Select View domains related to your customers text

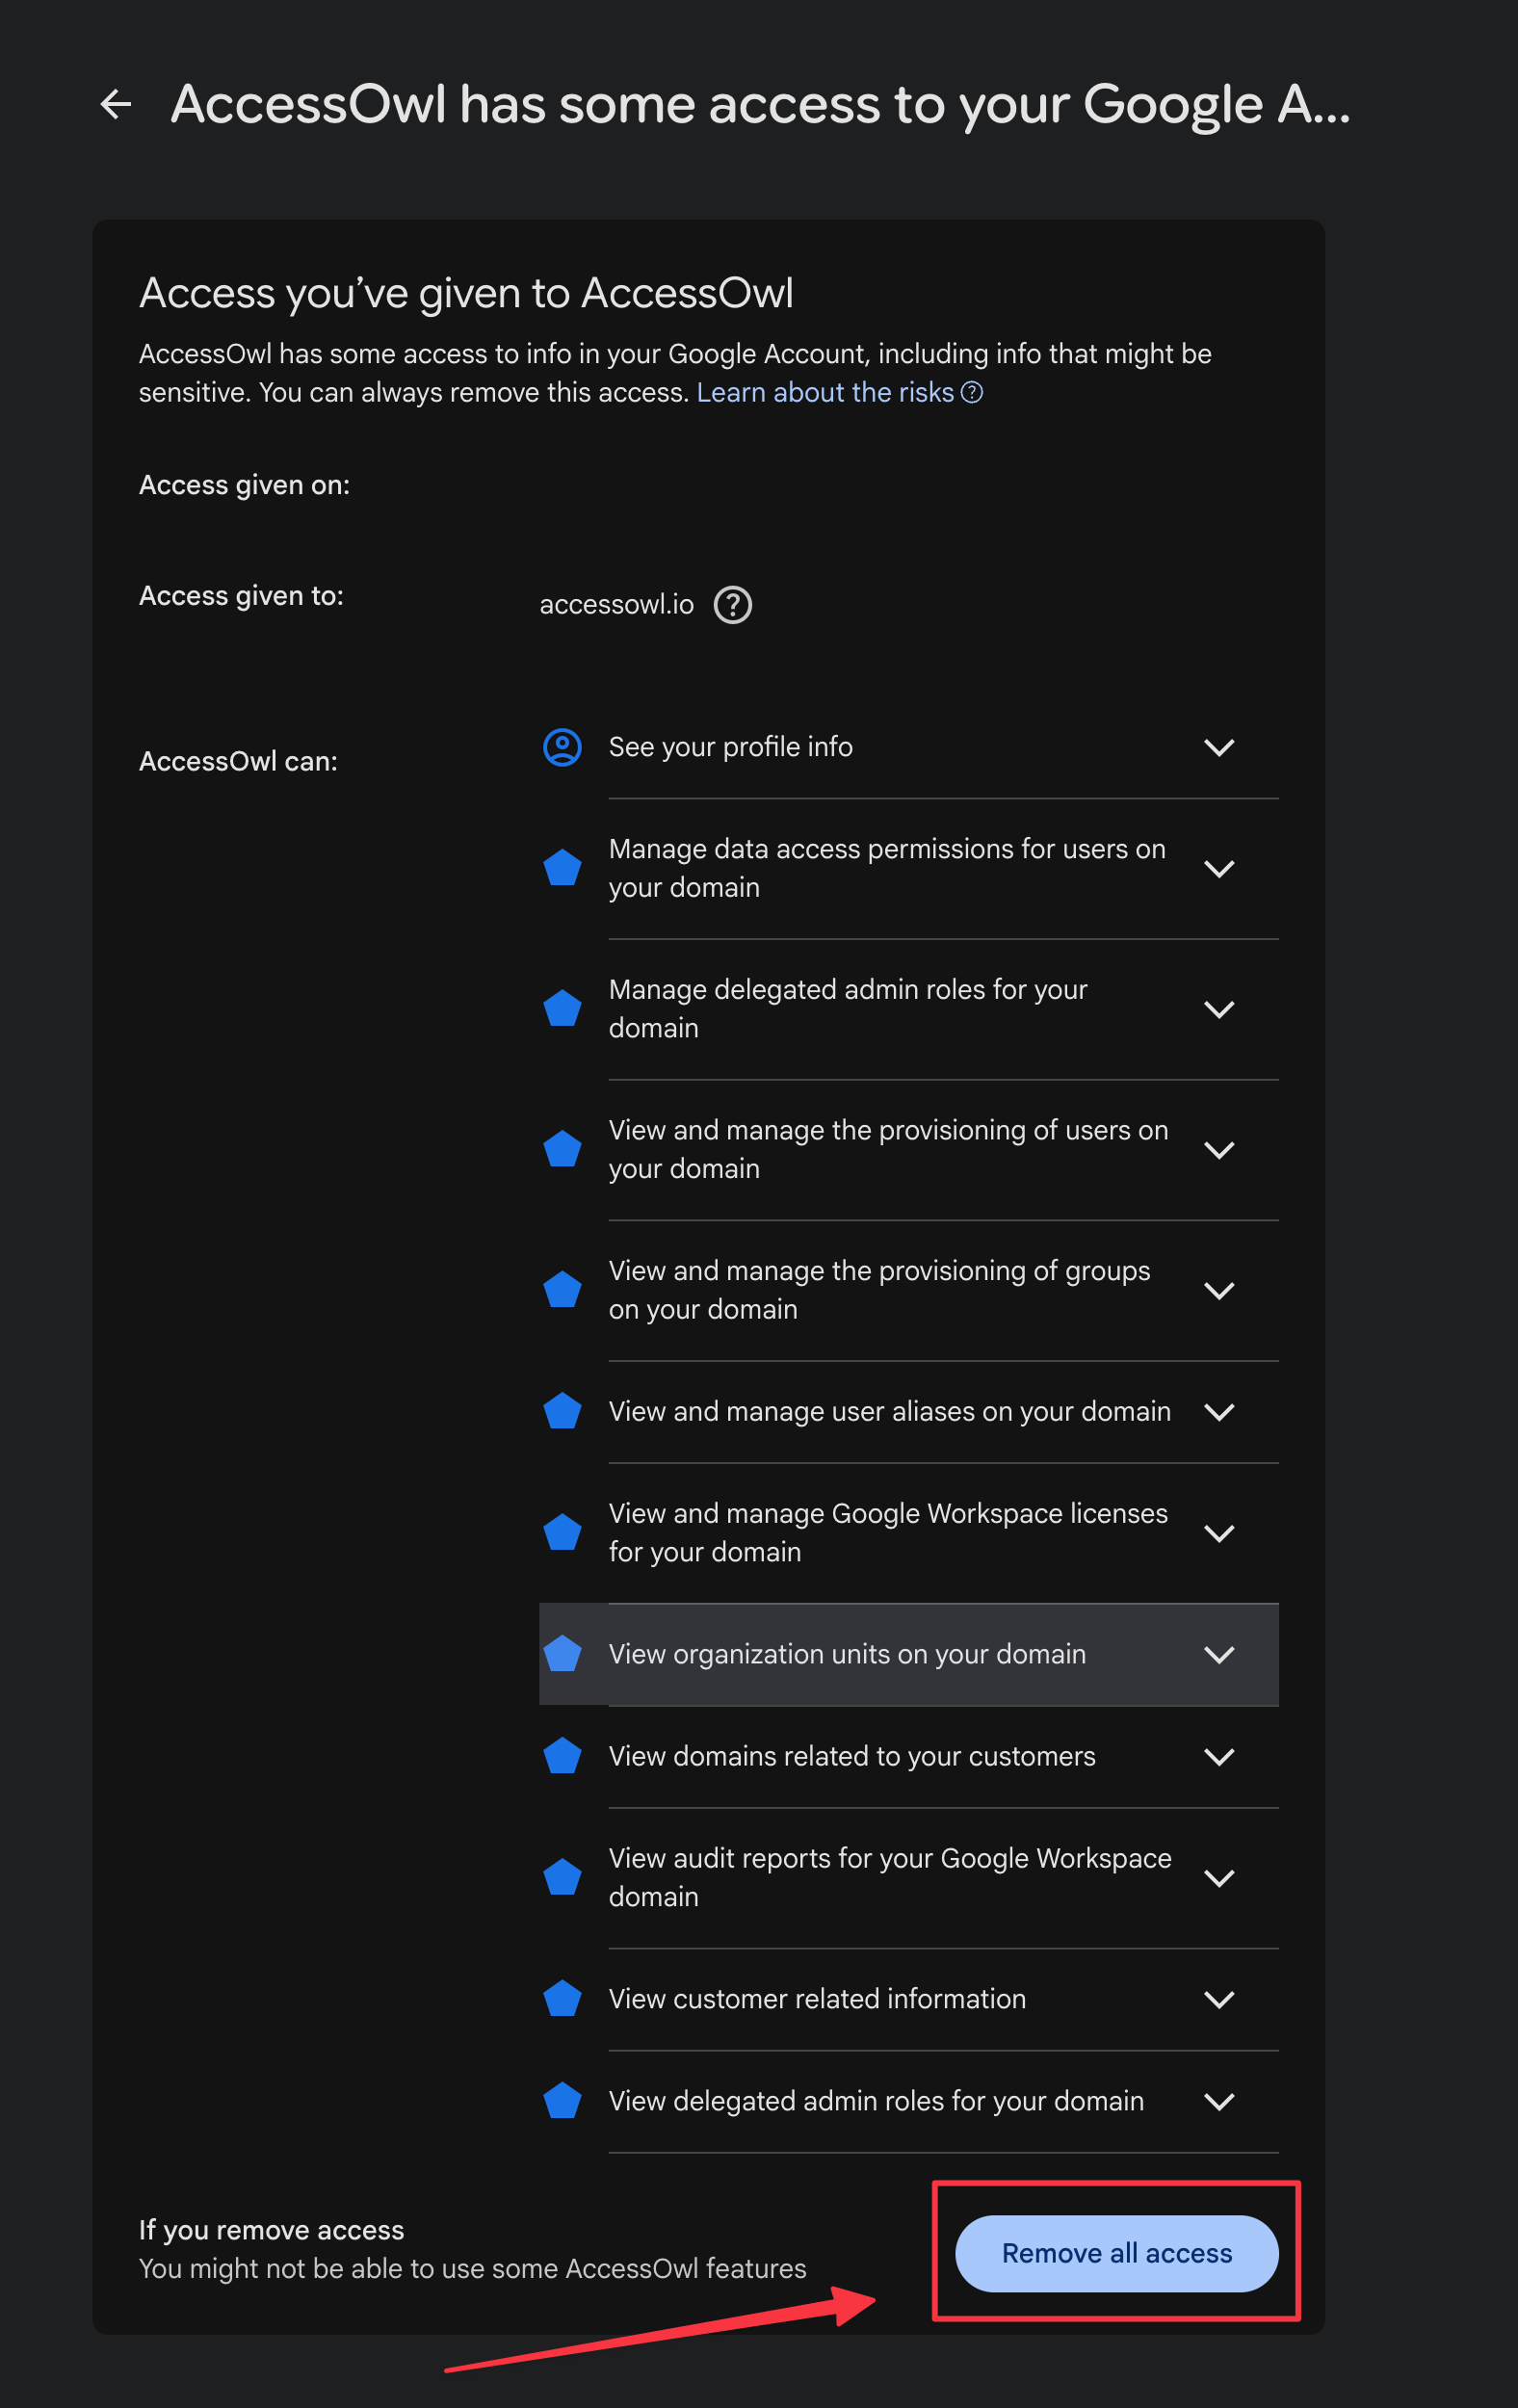tap(852, 1756)
